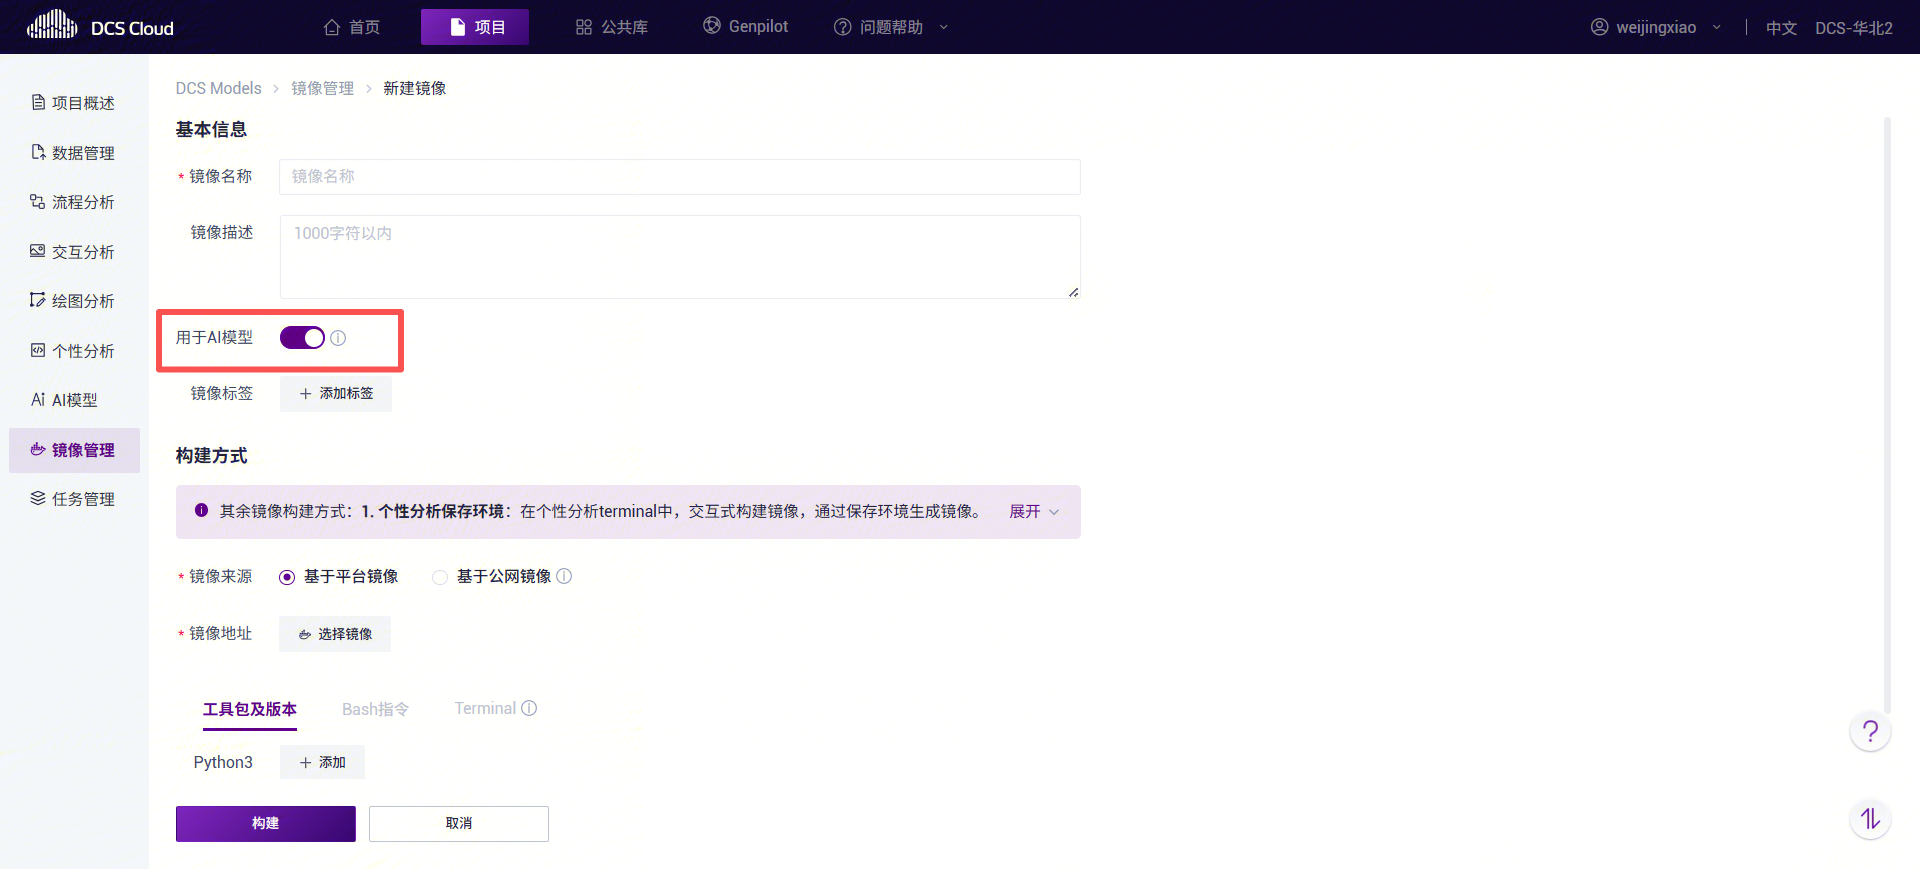Switch to the Bash指令 tab
The image size is (1920, 869).
tap(375, 709)
